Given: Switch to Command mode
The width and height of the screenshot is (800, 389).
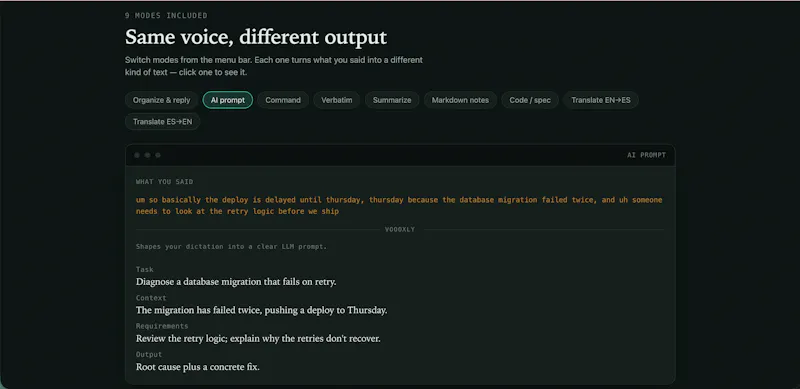Looking at the screenshot, I should click(x=283, y=100).
